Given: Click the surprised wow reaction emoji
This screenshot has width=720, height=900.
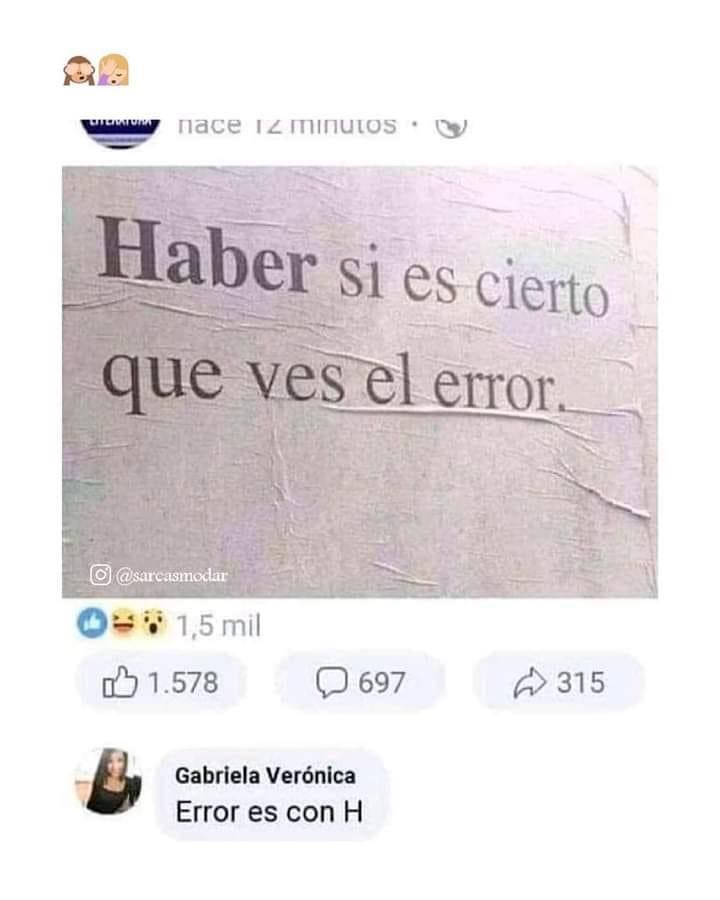Looking at the screenshot, I should click(x=153, y=624).
